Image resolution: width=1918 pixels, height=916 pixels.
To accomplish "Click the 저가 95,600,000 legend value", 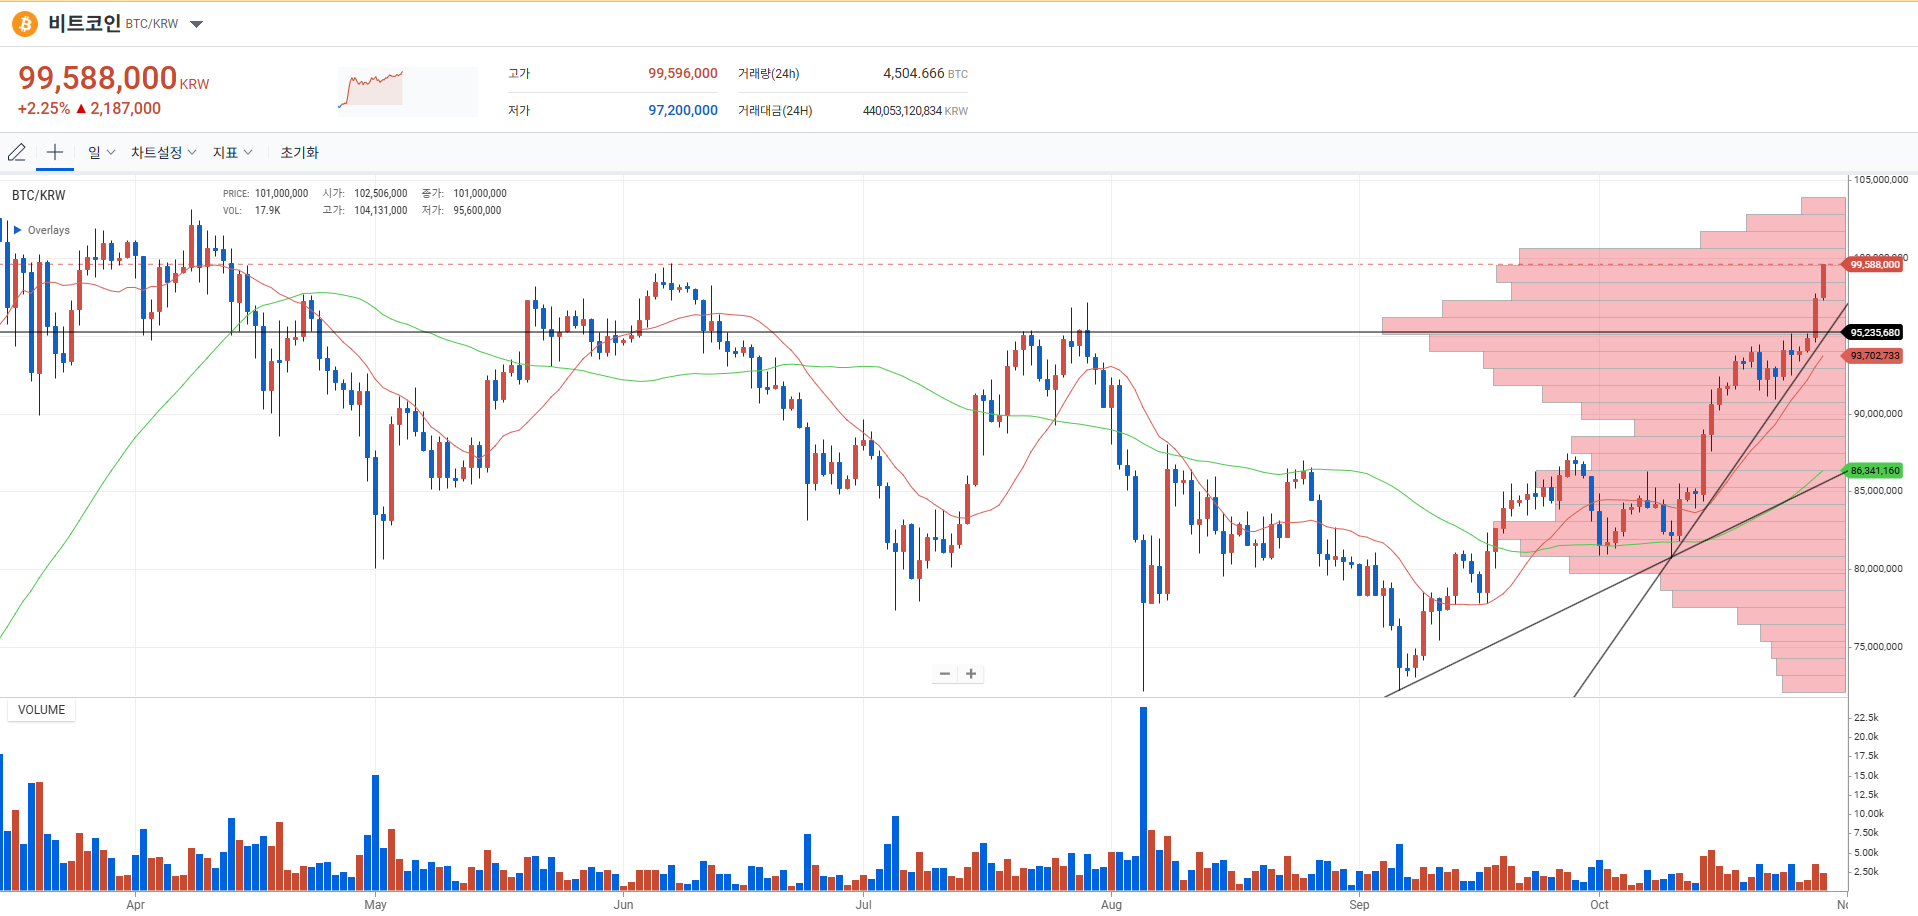I will (477, 210).
